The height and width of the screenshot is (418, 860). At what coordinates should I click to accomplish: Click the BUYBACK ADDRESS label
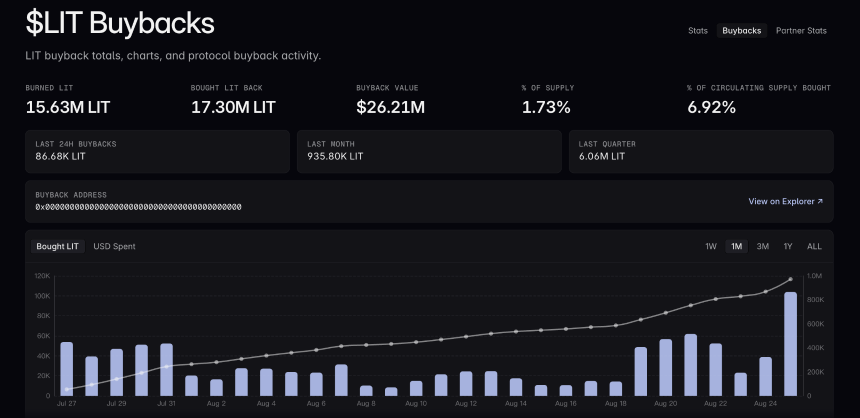(x=71, y=195)
